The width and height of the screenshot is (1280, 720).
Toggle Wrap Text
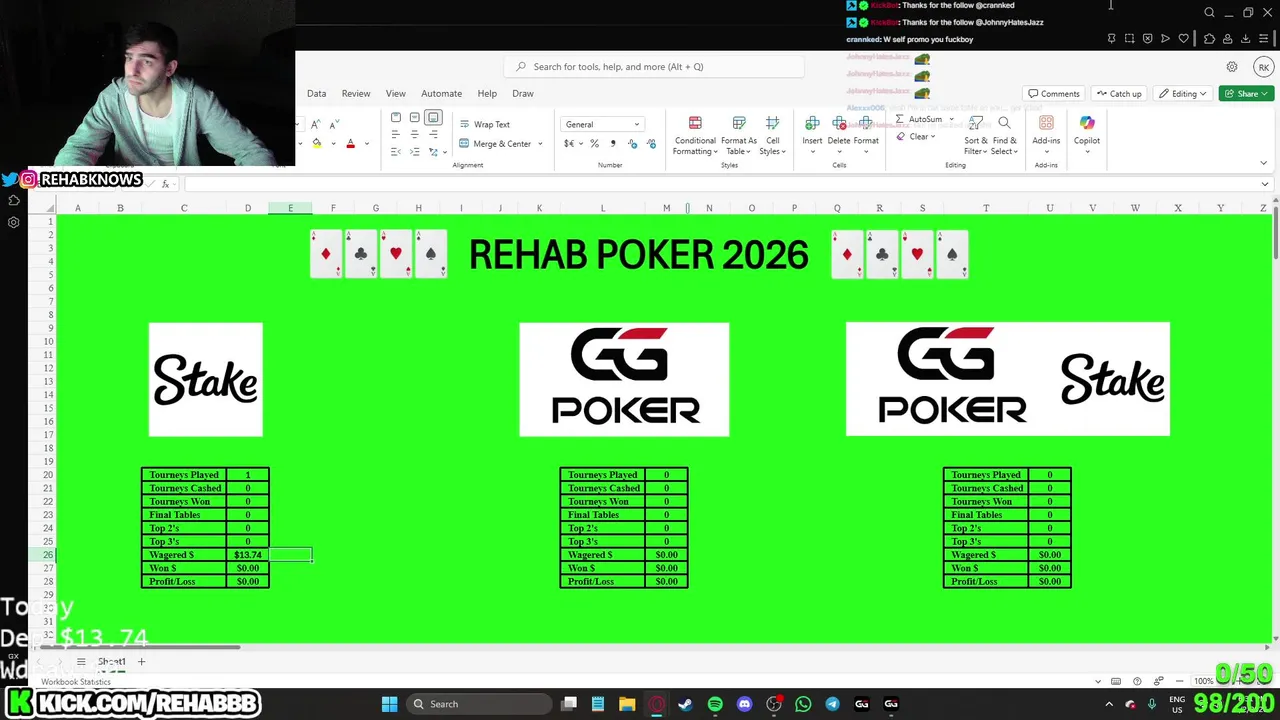coord(485,124)
